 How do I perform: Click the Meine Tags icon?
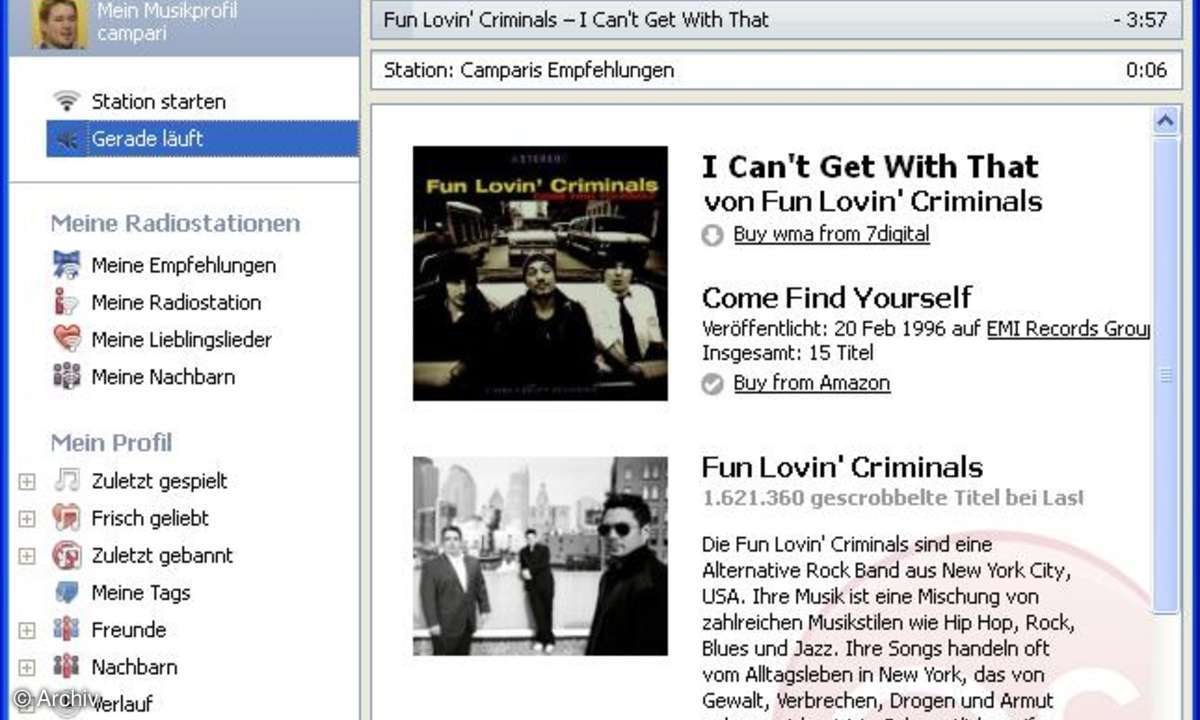pyautogui.click(x=67, y=592)
